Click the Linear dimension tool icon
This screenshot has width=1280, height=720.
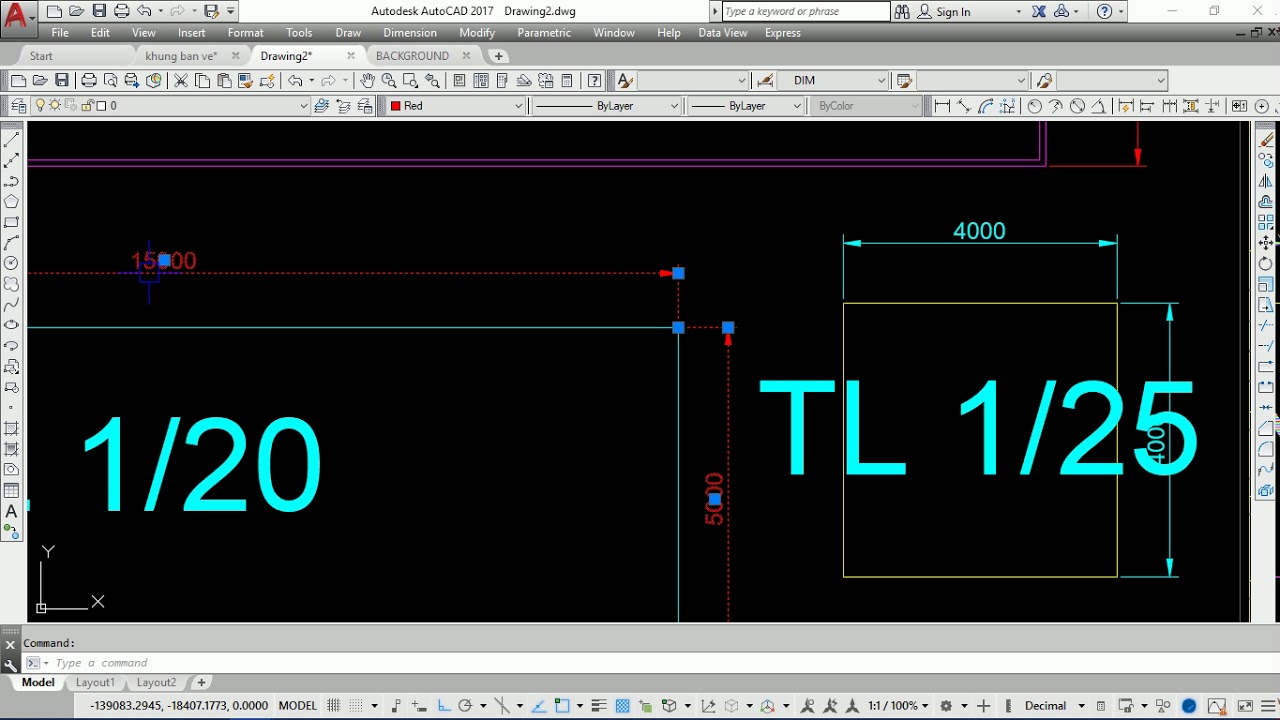(x=942, y=105)
